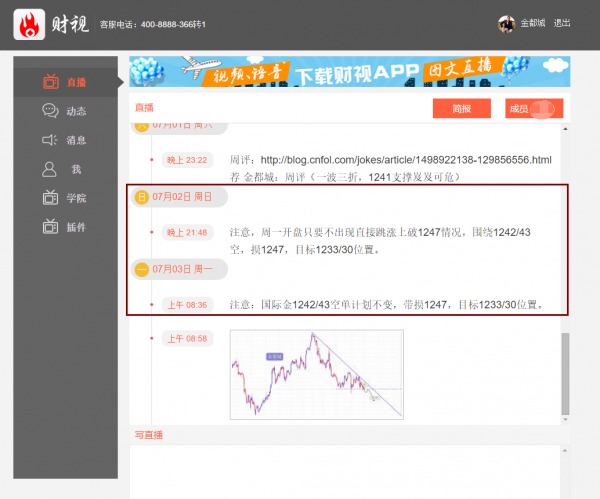Select 消息 megaphone in sidebar
This screenshot has height=499, width=600.
point(65,140)
